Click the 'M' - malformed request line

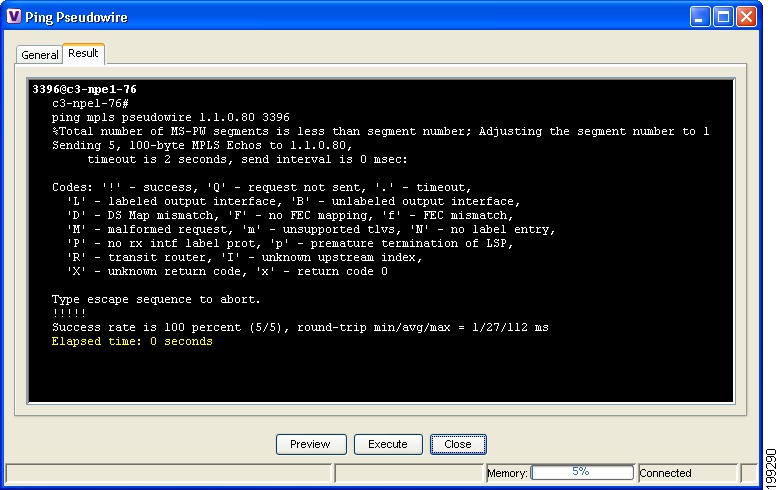tap(311, 230)
